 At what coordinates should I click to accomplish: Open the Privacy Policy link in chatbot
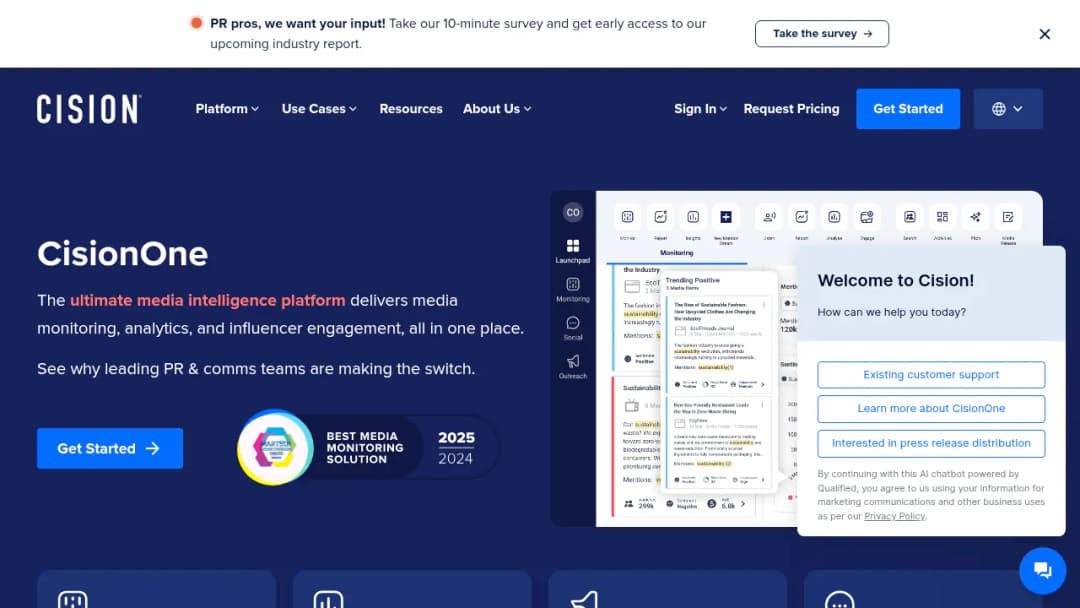[894, 516]
